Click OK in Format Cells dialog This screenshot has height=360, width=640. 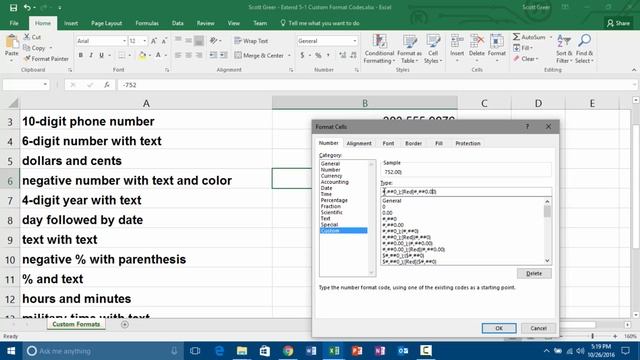499,328
